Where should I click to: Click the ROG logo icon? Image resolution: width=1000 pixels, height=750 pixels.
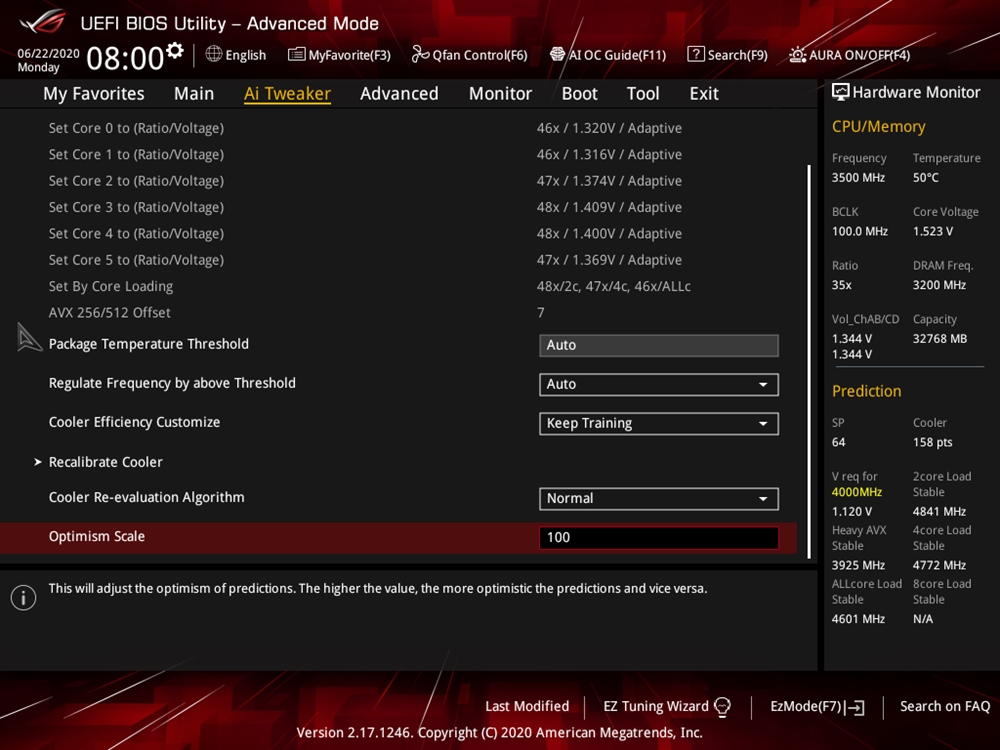click(42, 22)
